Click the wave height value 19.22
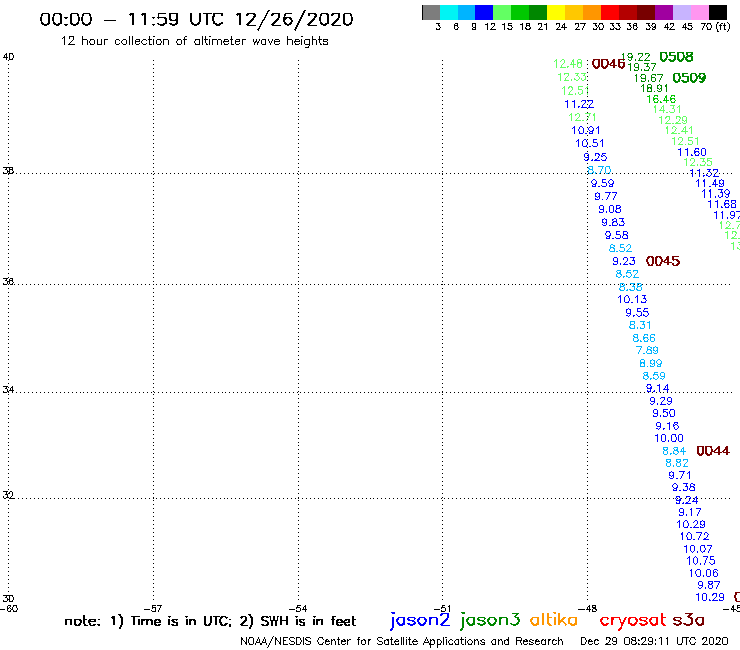The width and height of the screenshot is (740, 650). click(636, 57)
